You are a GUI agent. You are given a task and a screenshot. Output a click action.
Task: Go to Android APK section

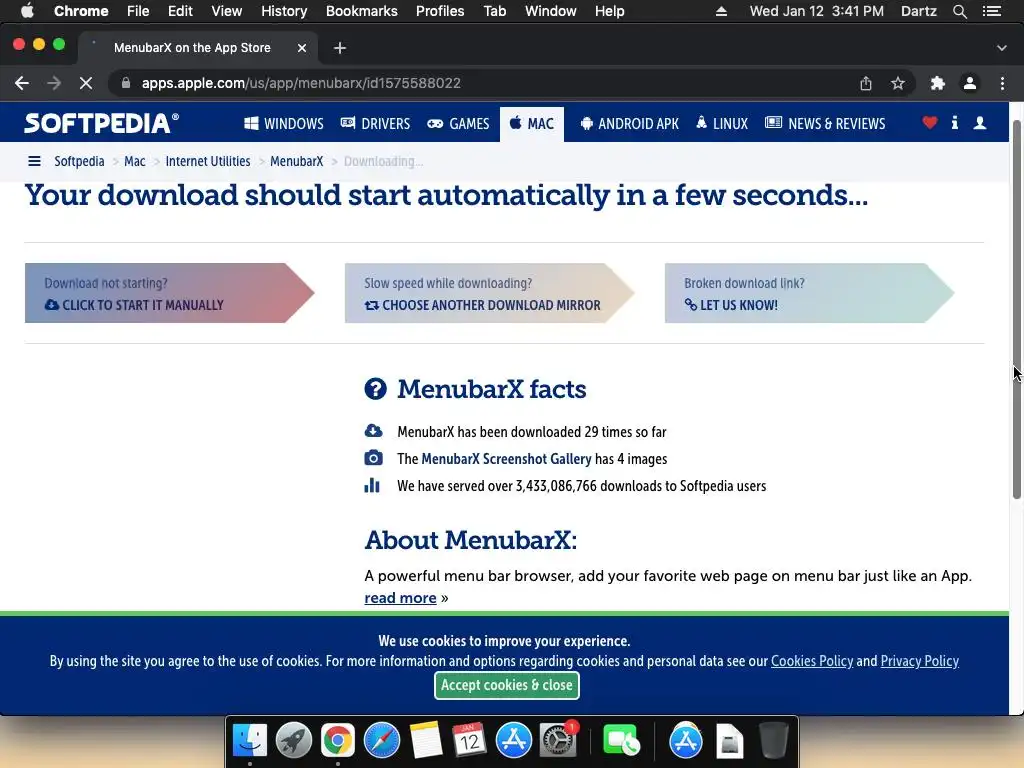click(630, 123)
